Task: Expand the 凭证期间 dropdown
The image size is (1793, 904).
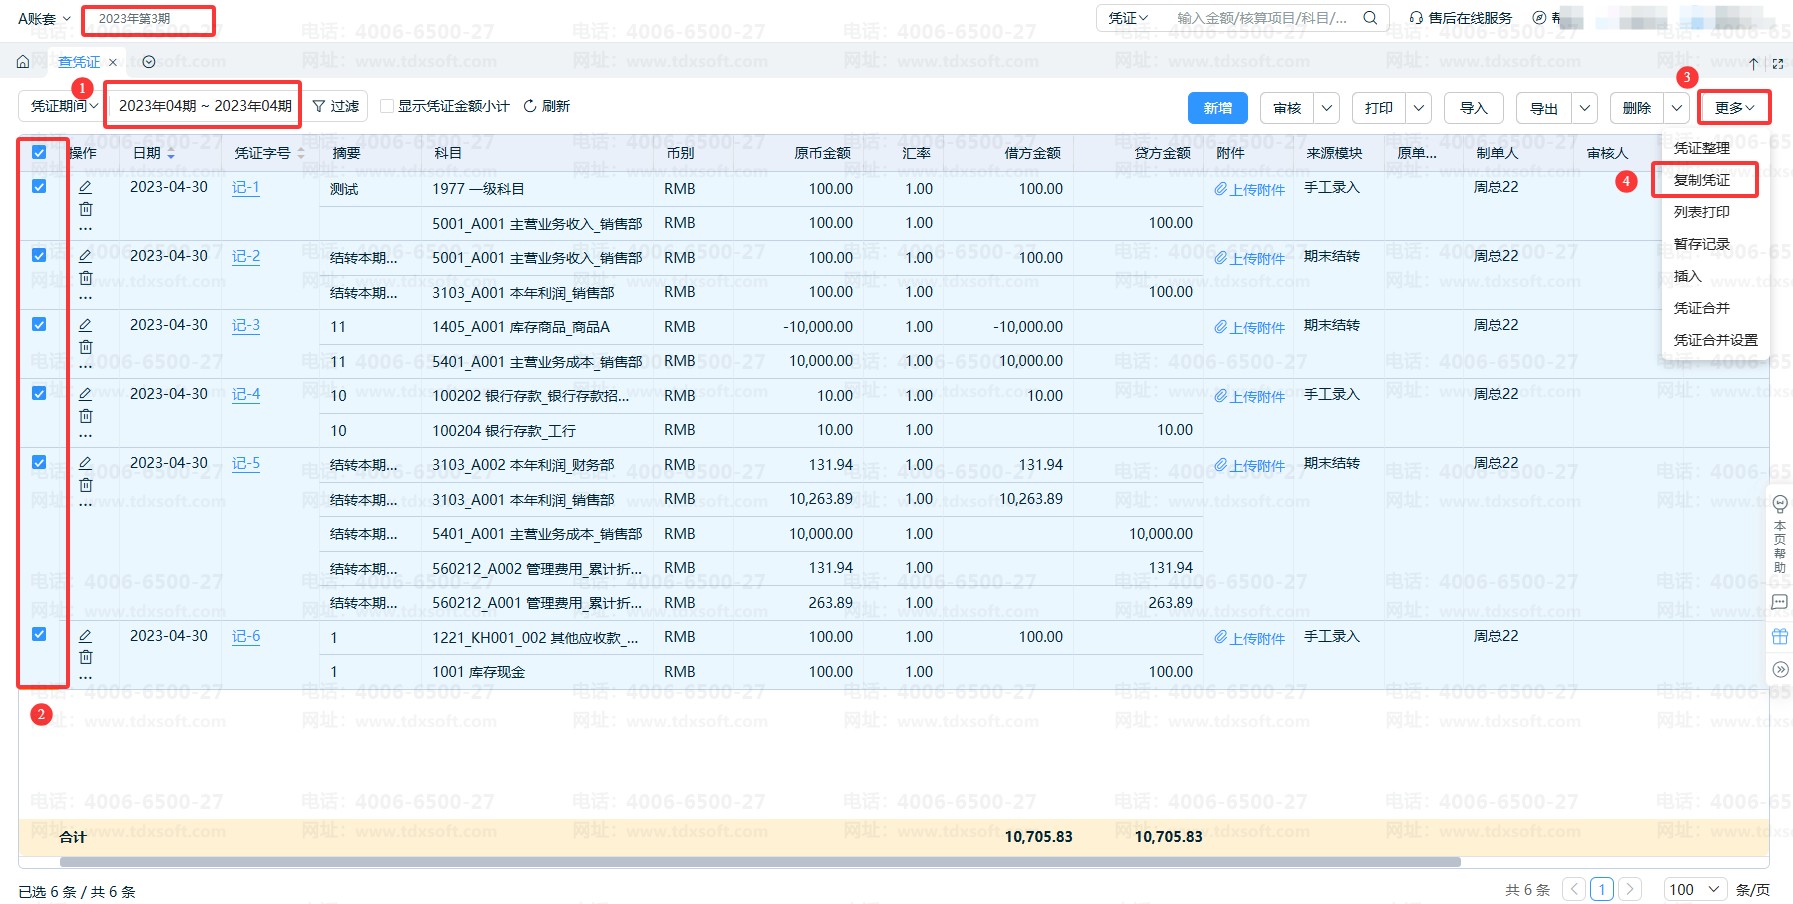Action: tap(64, 106)
